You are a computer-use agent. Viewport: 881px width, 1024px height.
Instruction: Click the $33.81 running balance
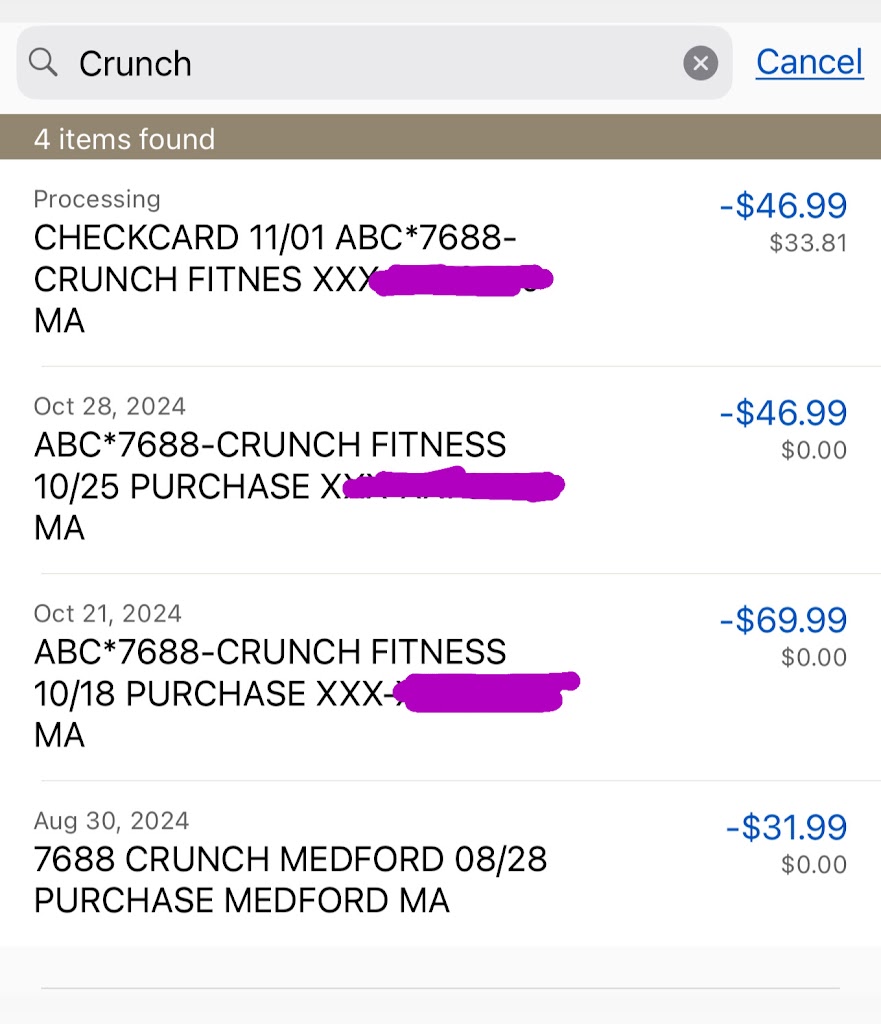pos(808,243)
